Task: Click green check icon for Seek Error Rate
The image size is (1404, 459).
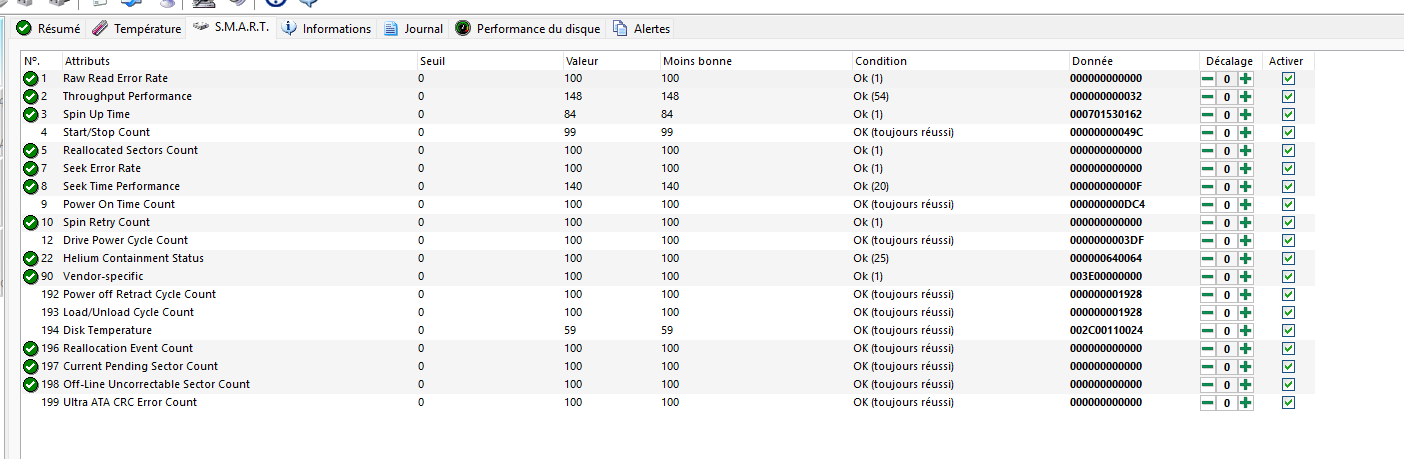Action: [31, 169]
